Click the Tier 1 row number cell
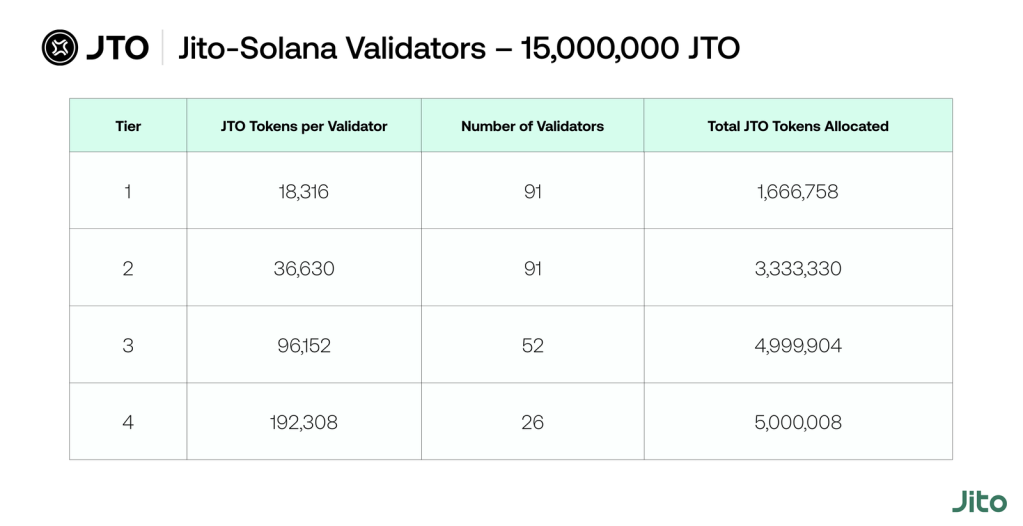The height and width of the screenshot is (526, 1023). (x=128, y=191)
